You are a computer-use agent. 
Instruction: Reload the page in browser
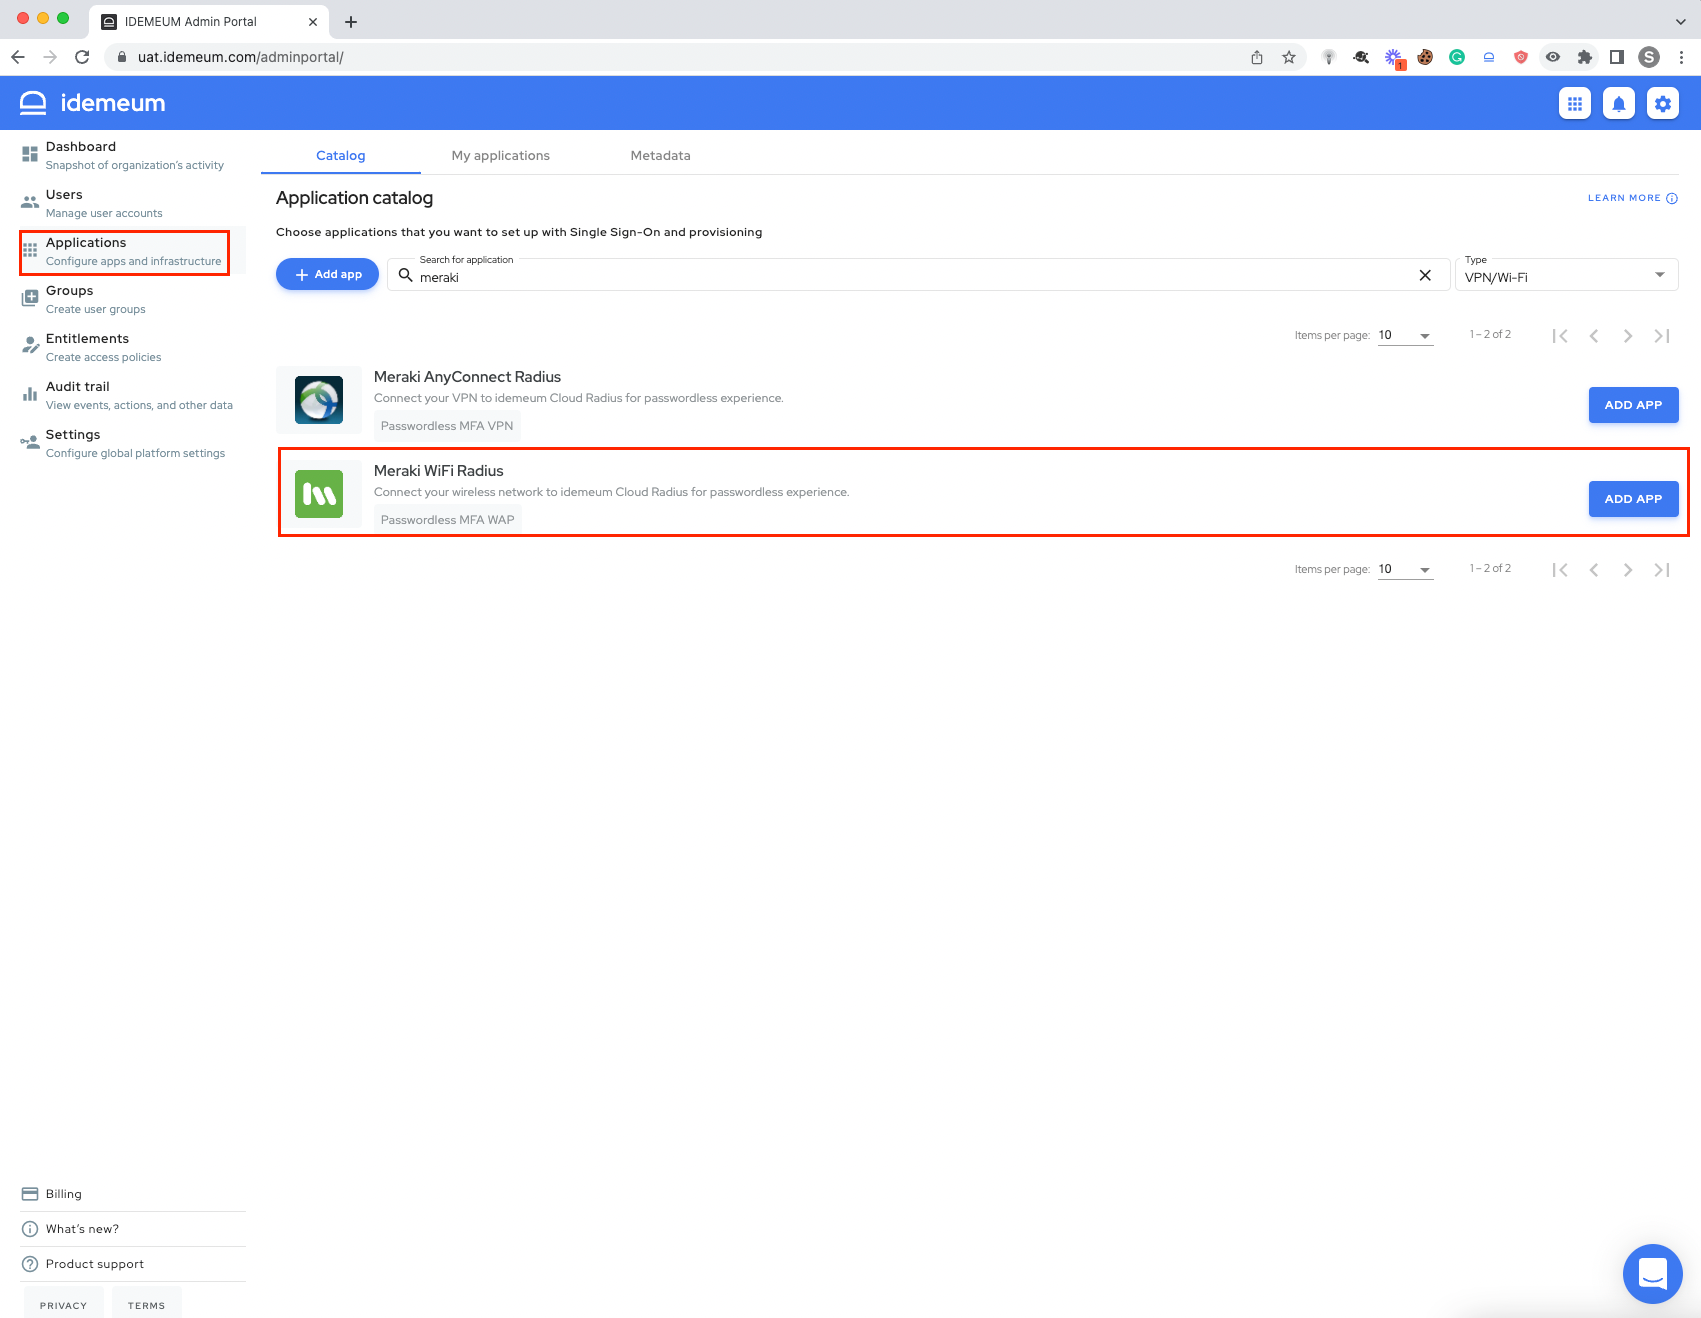tap(82, 57)
